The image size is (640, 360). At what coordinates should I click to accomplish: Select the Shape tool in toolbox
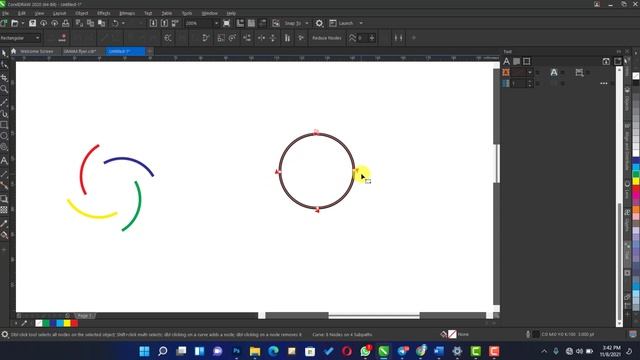pyautogui.click(x=4, y=65)
